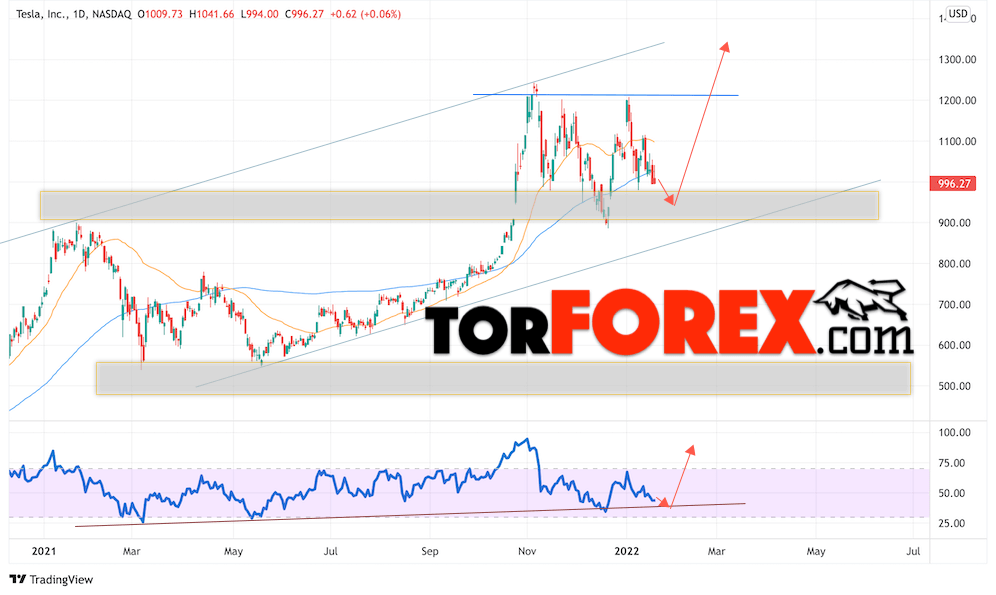
Task: Click the 2022 time axis label
Action: click(x=627, y=551)
